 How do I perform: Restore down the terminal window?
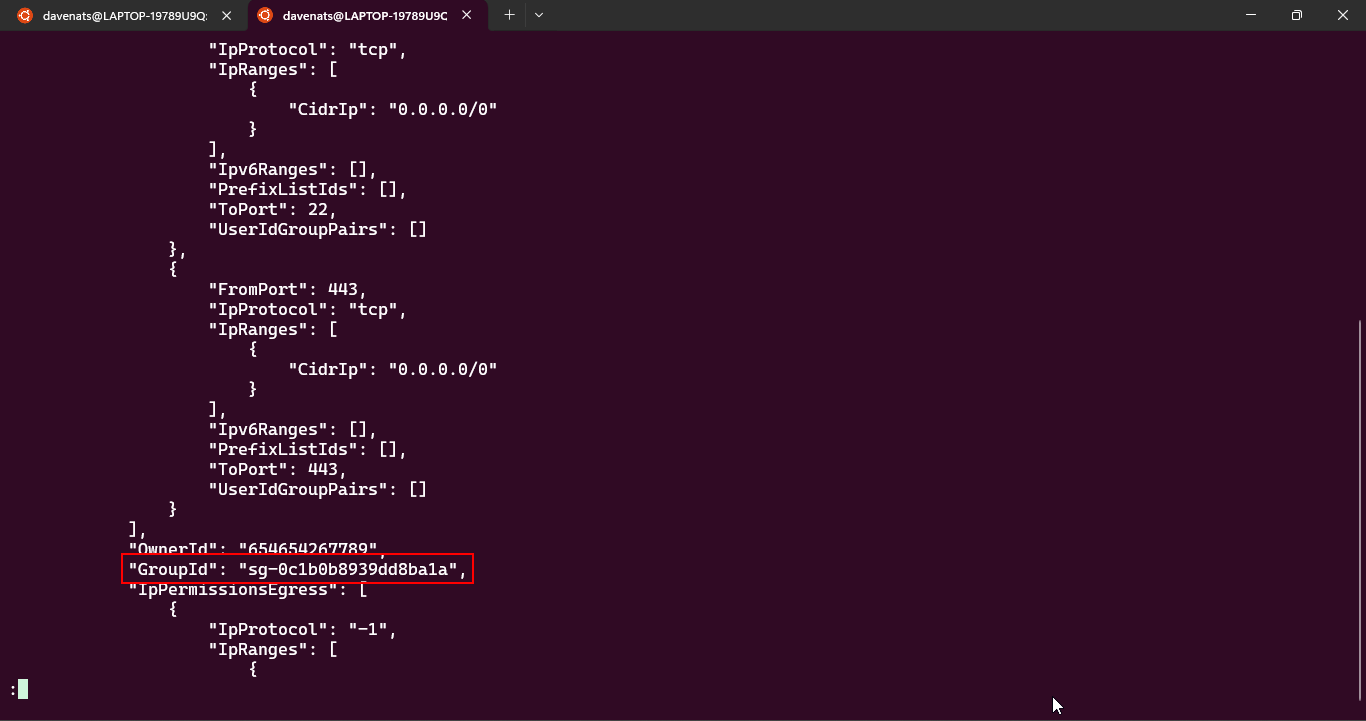pos(1296,15)
